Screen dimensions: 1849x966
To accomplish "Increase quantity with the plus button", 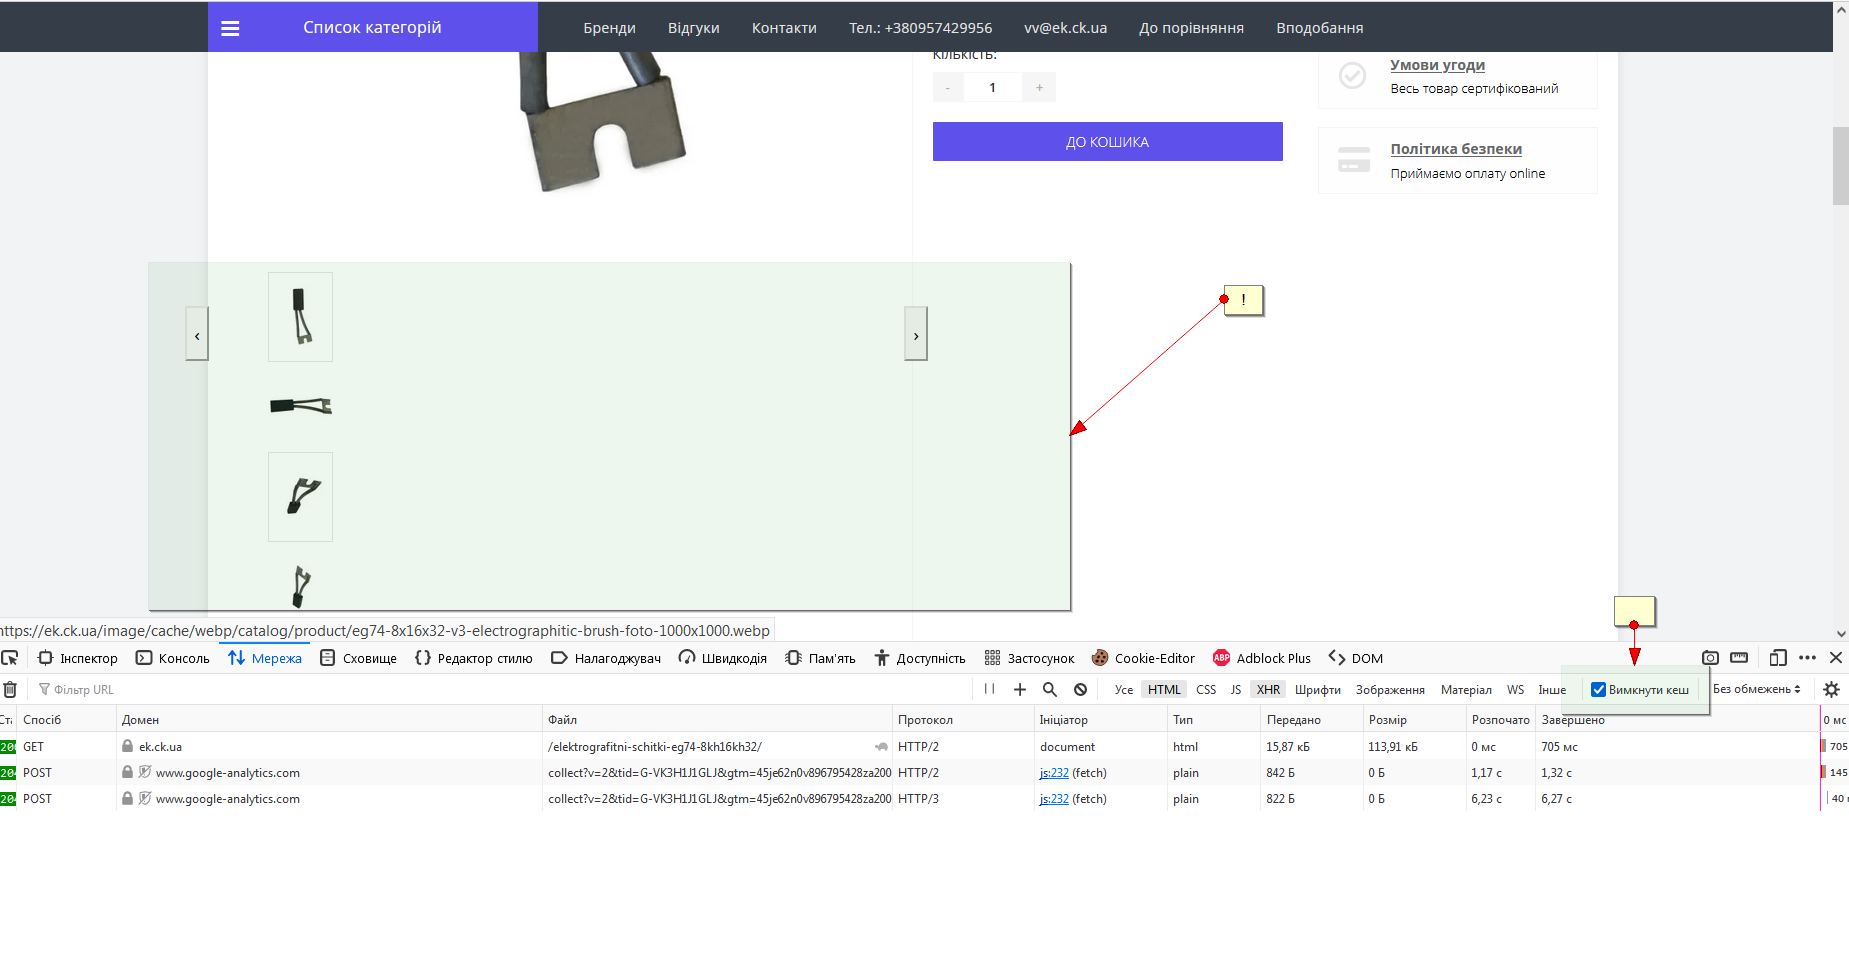I will (1039, 87).
